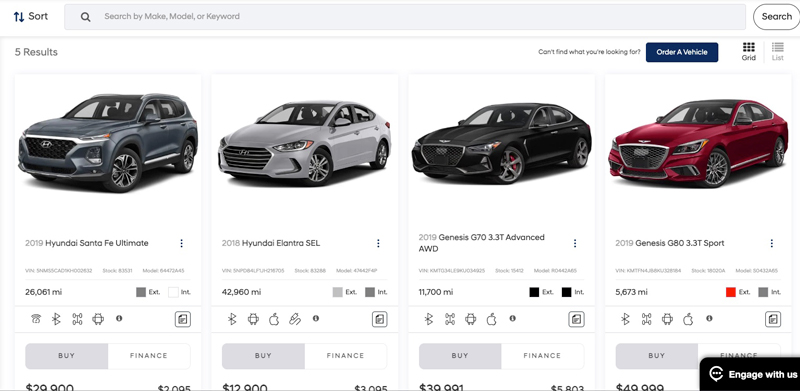Click the Bluetooth icon on Santa Fe card

point(56,319)
